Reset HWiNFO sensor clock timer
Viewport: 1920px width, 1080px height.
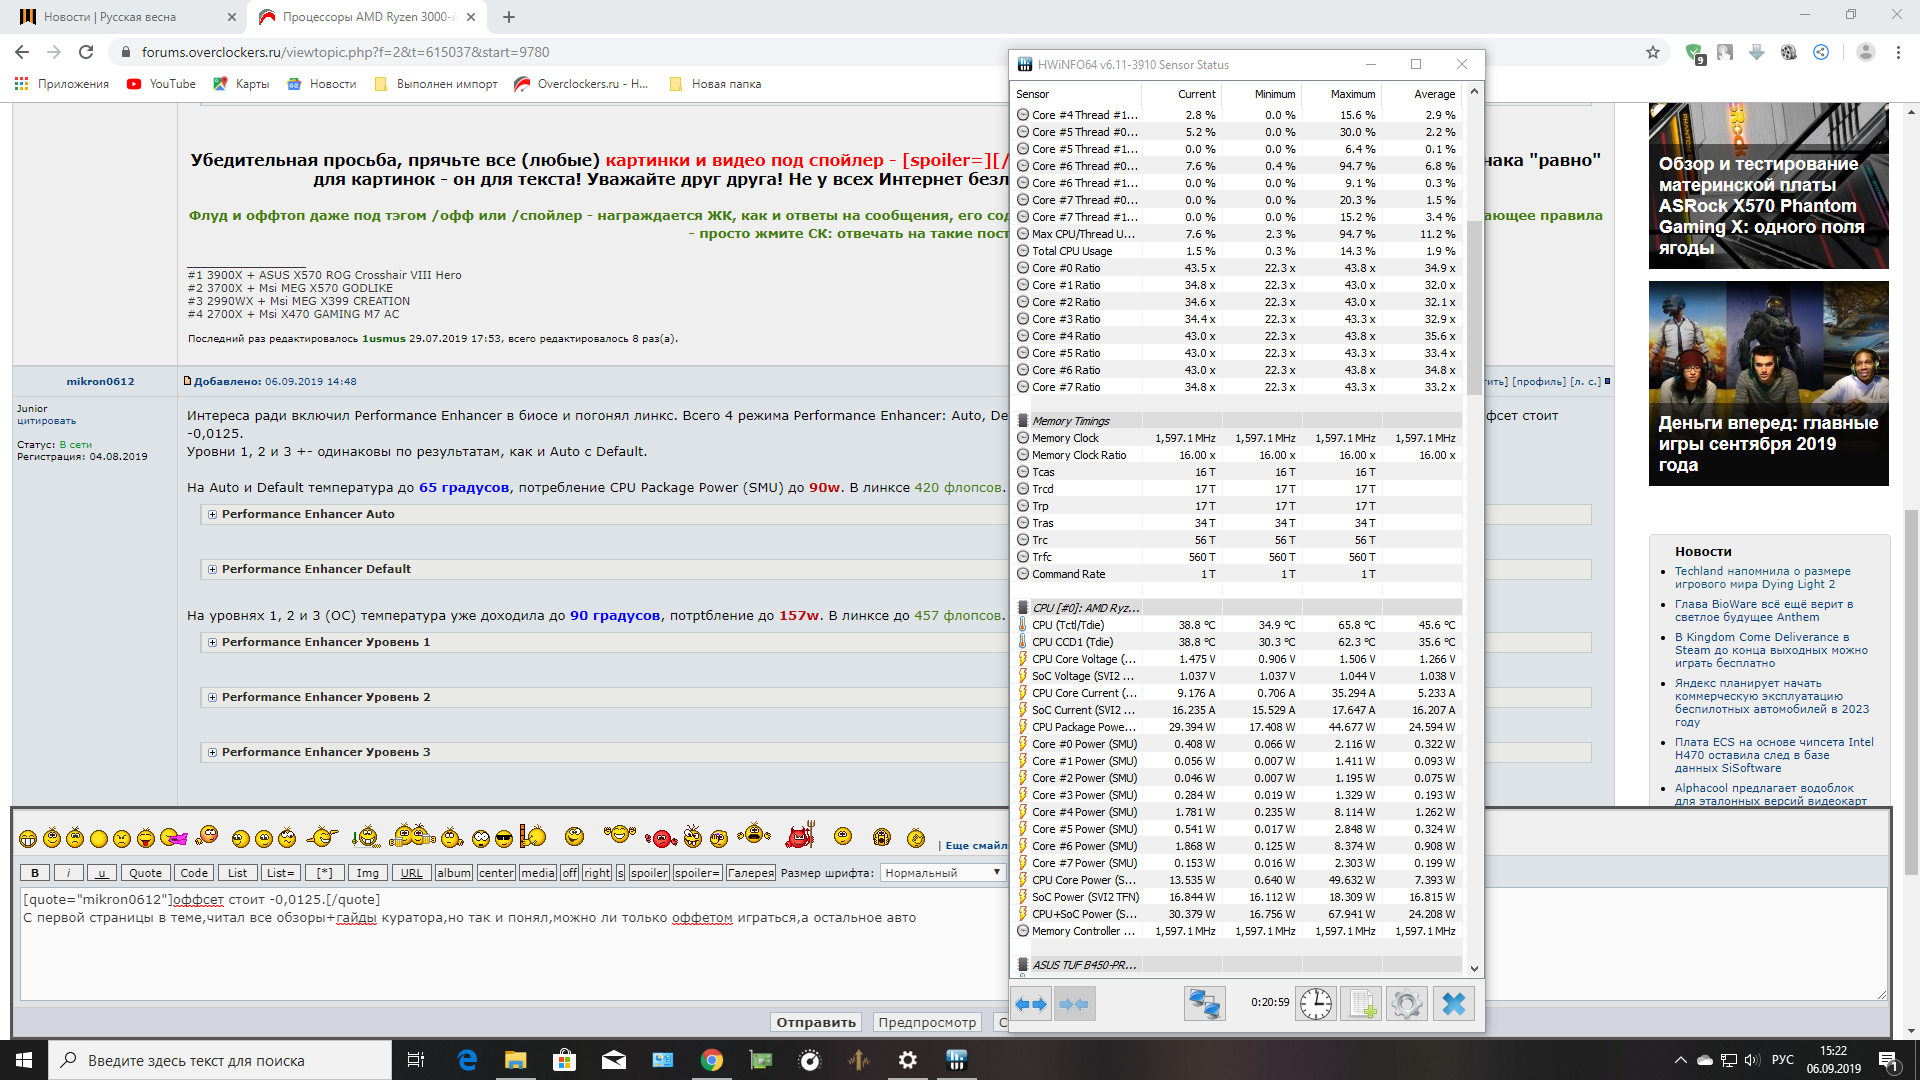[x=1315, y=1003]
